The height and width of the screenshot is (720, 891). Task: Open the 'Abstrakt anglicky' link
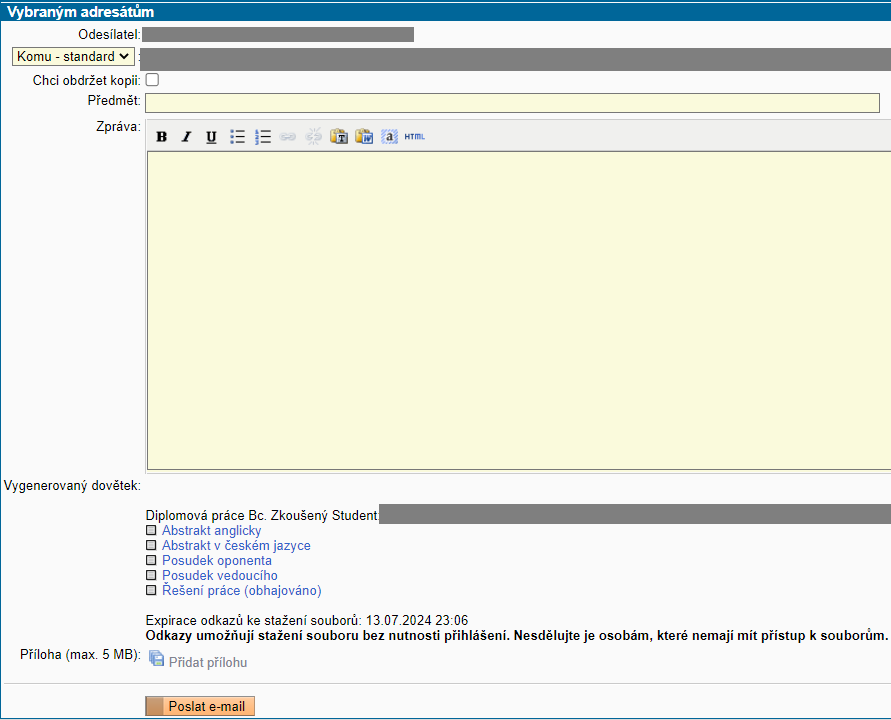click(x=211, y=531)
